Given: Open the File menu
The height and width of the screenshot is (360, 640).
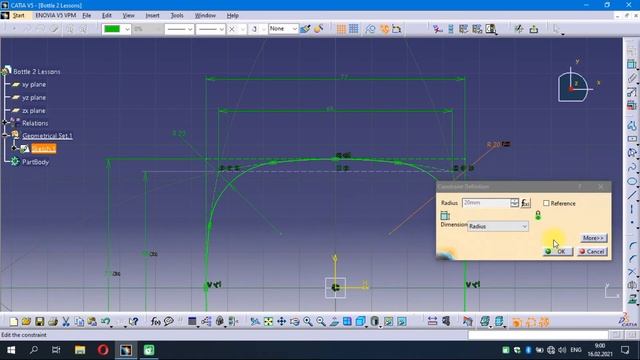Looking at the screenshot, I should (x=87, y=16).
